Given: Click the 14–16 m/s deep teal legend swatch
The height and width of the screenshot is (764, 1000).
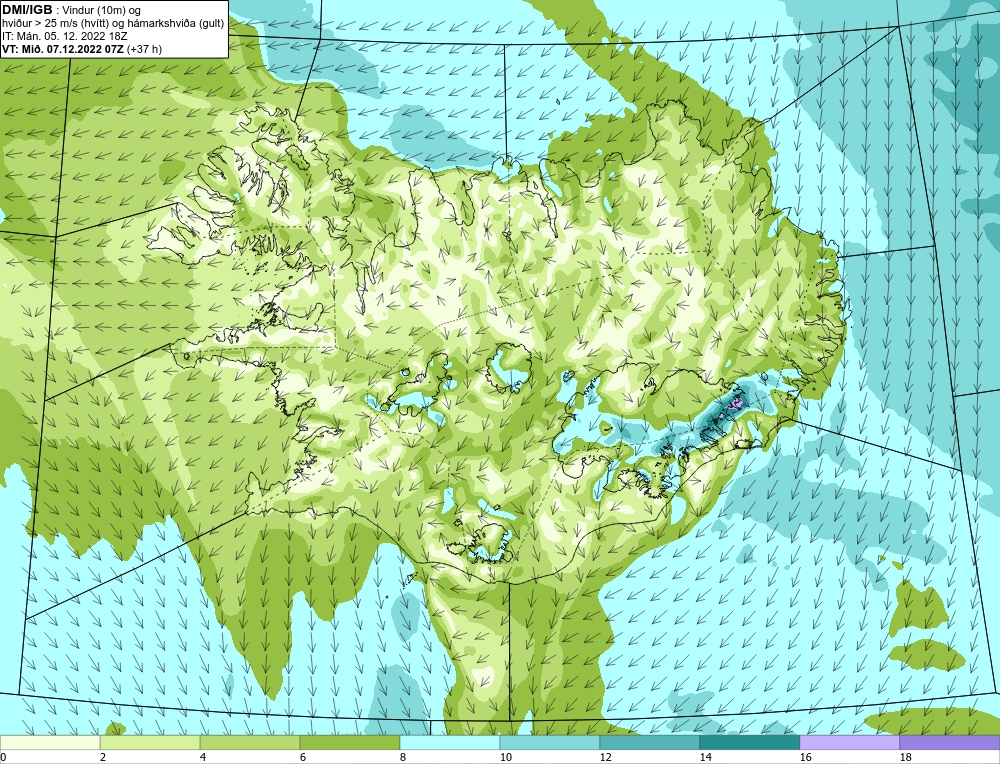Looking at the screenshot, I should [x=750, y=743].
